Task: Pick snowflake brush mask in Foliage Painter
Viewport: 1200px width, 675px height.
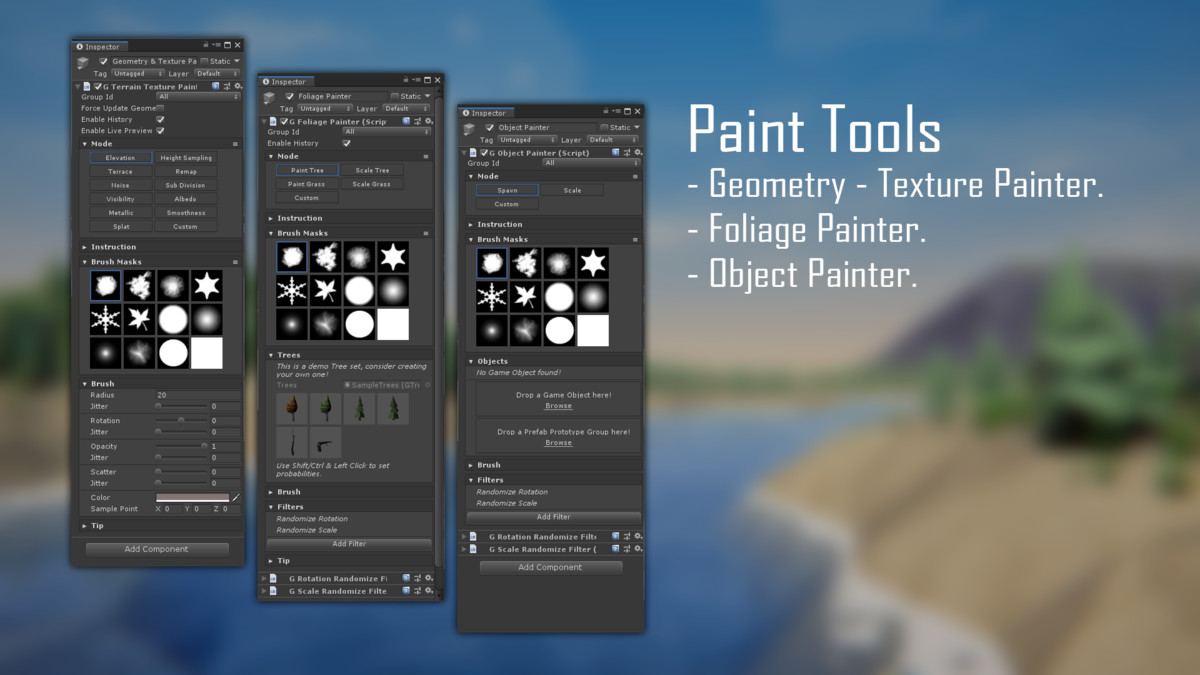Action: [x=293, y=291]
